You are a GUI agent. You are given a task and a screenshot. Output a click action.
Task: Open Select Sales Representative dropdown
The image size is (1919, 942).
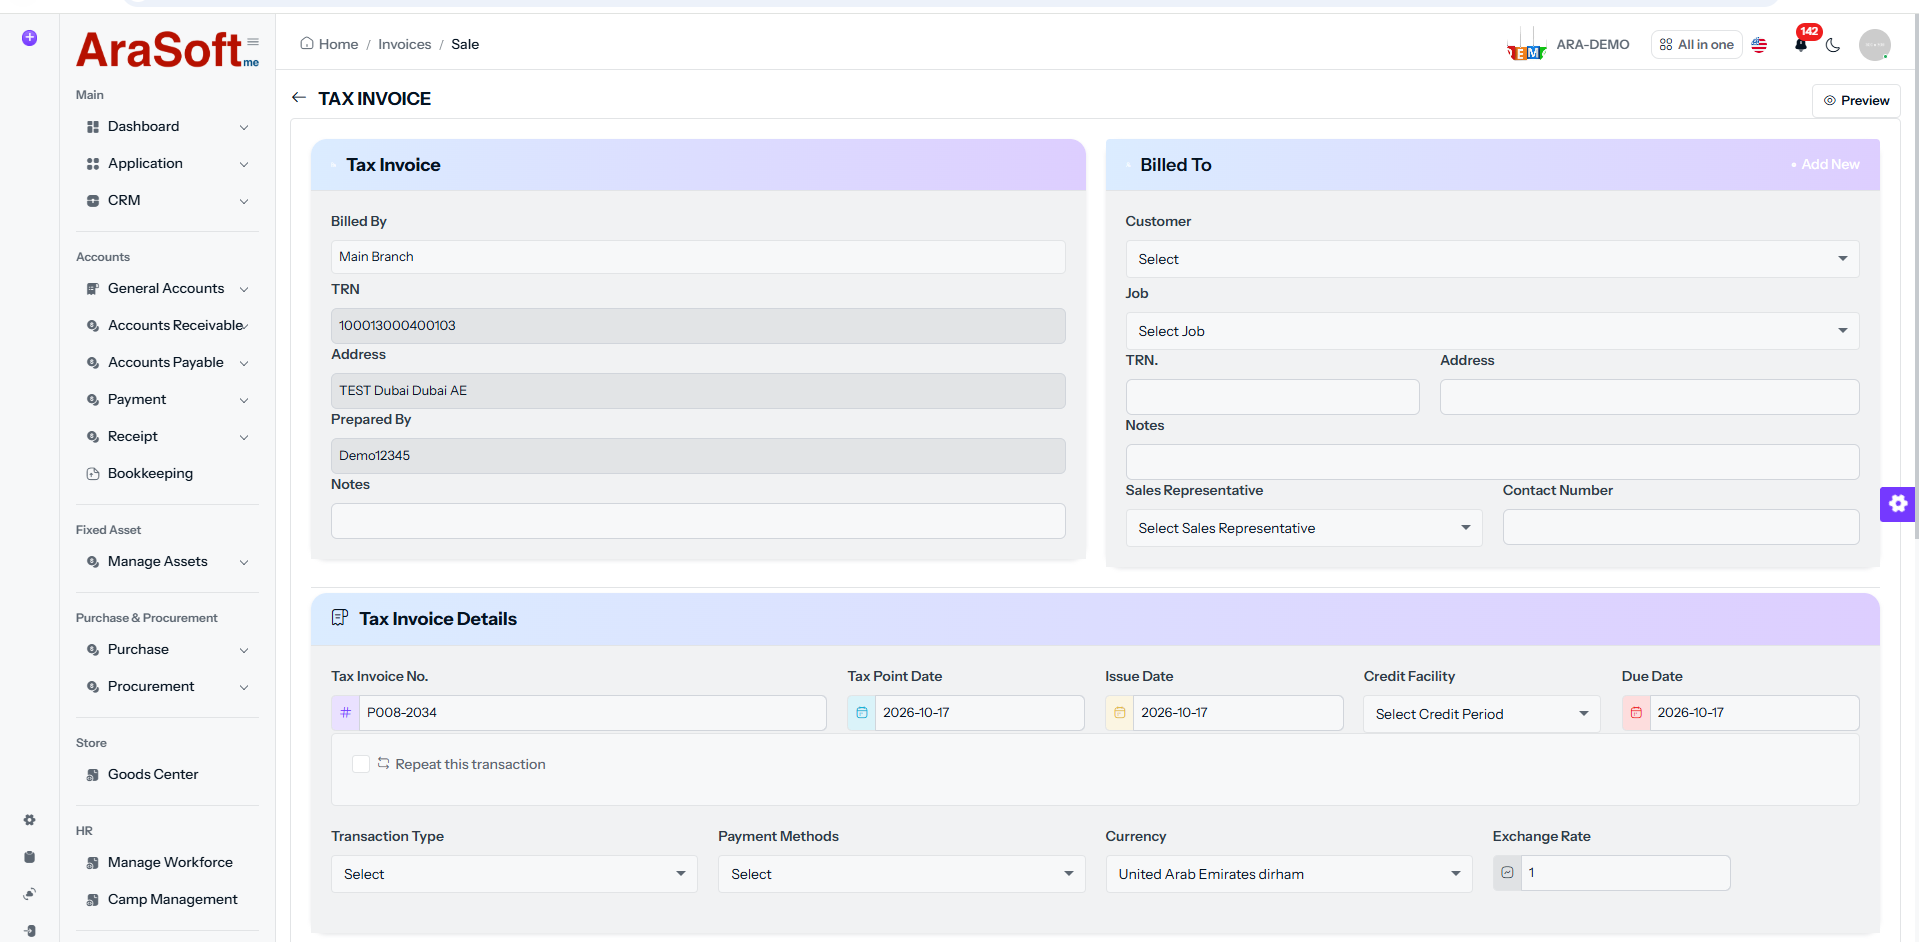[x=1303, y=528]
